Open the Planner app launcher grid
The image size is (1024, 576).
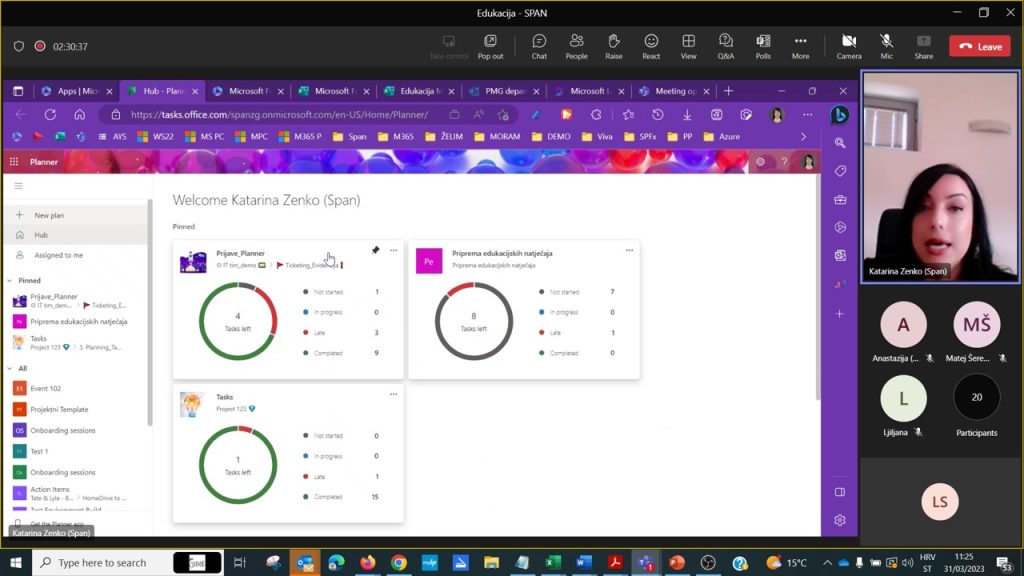pyautogui.click(x=14, y=162)
